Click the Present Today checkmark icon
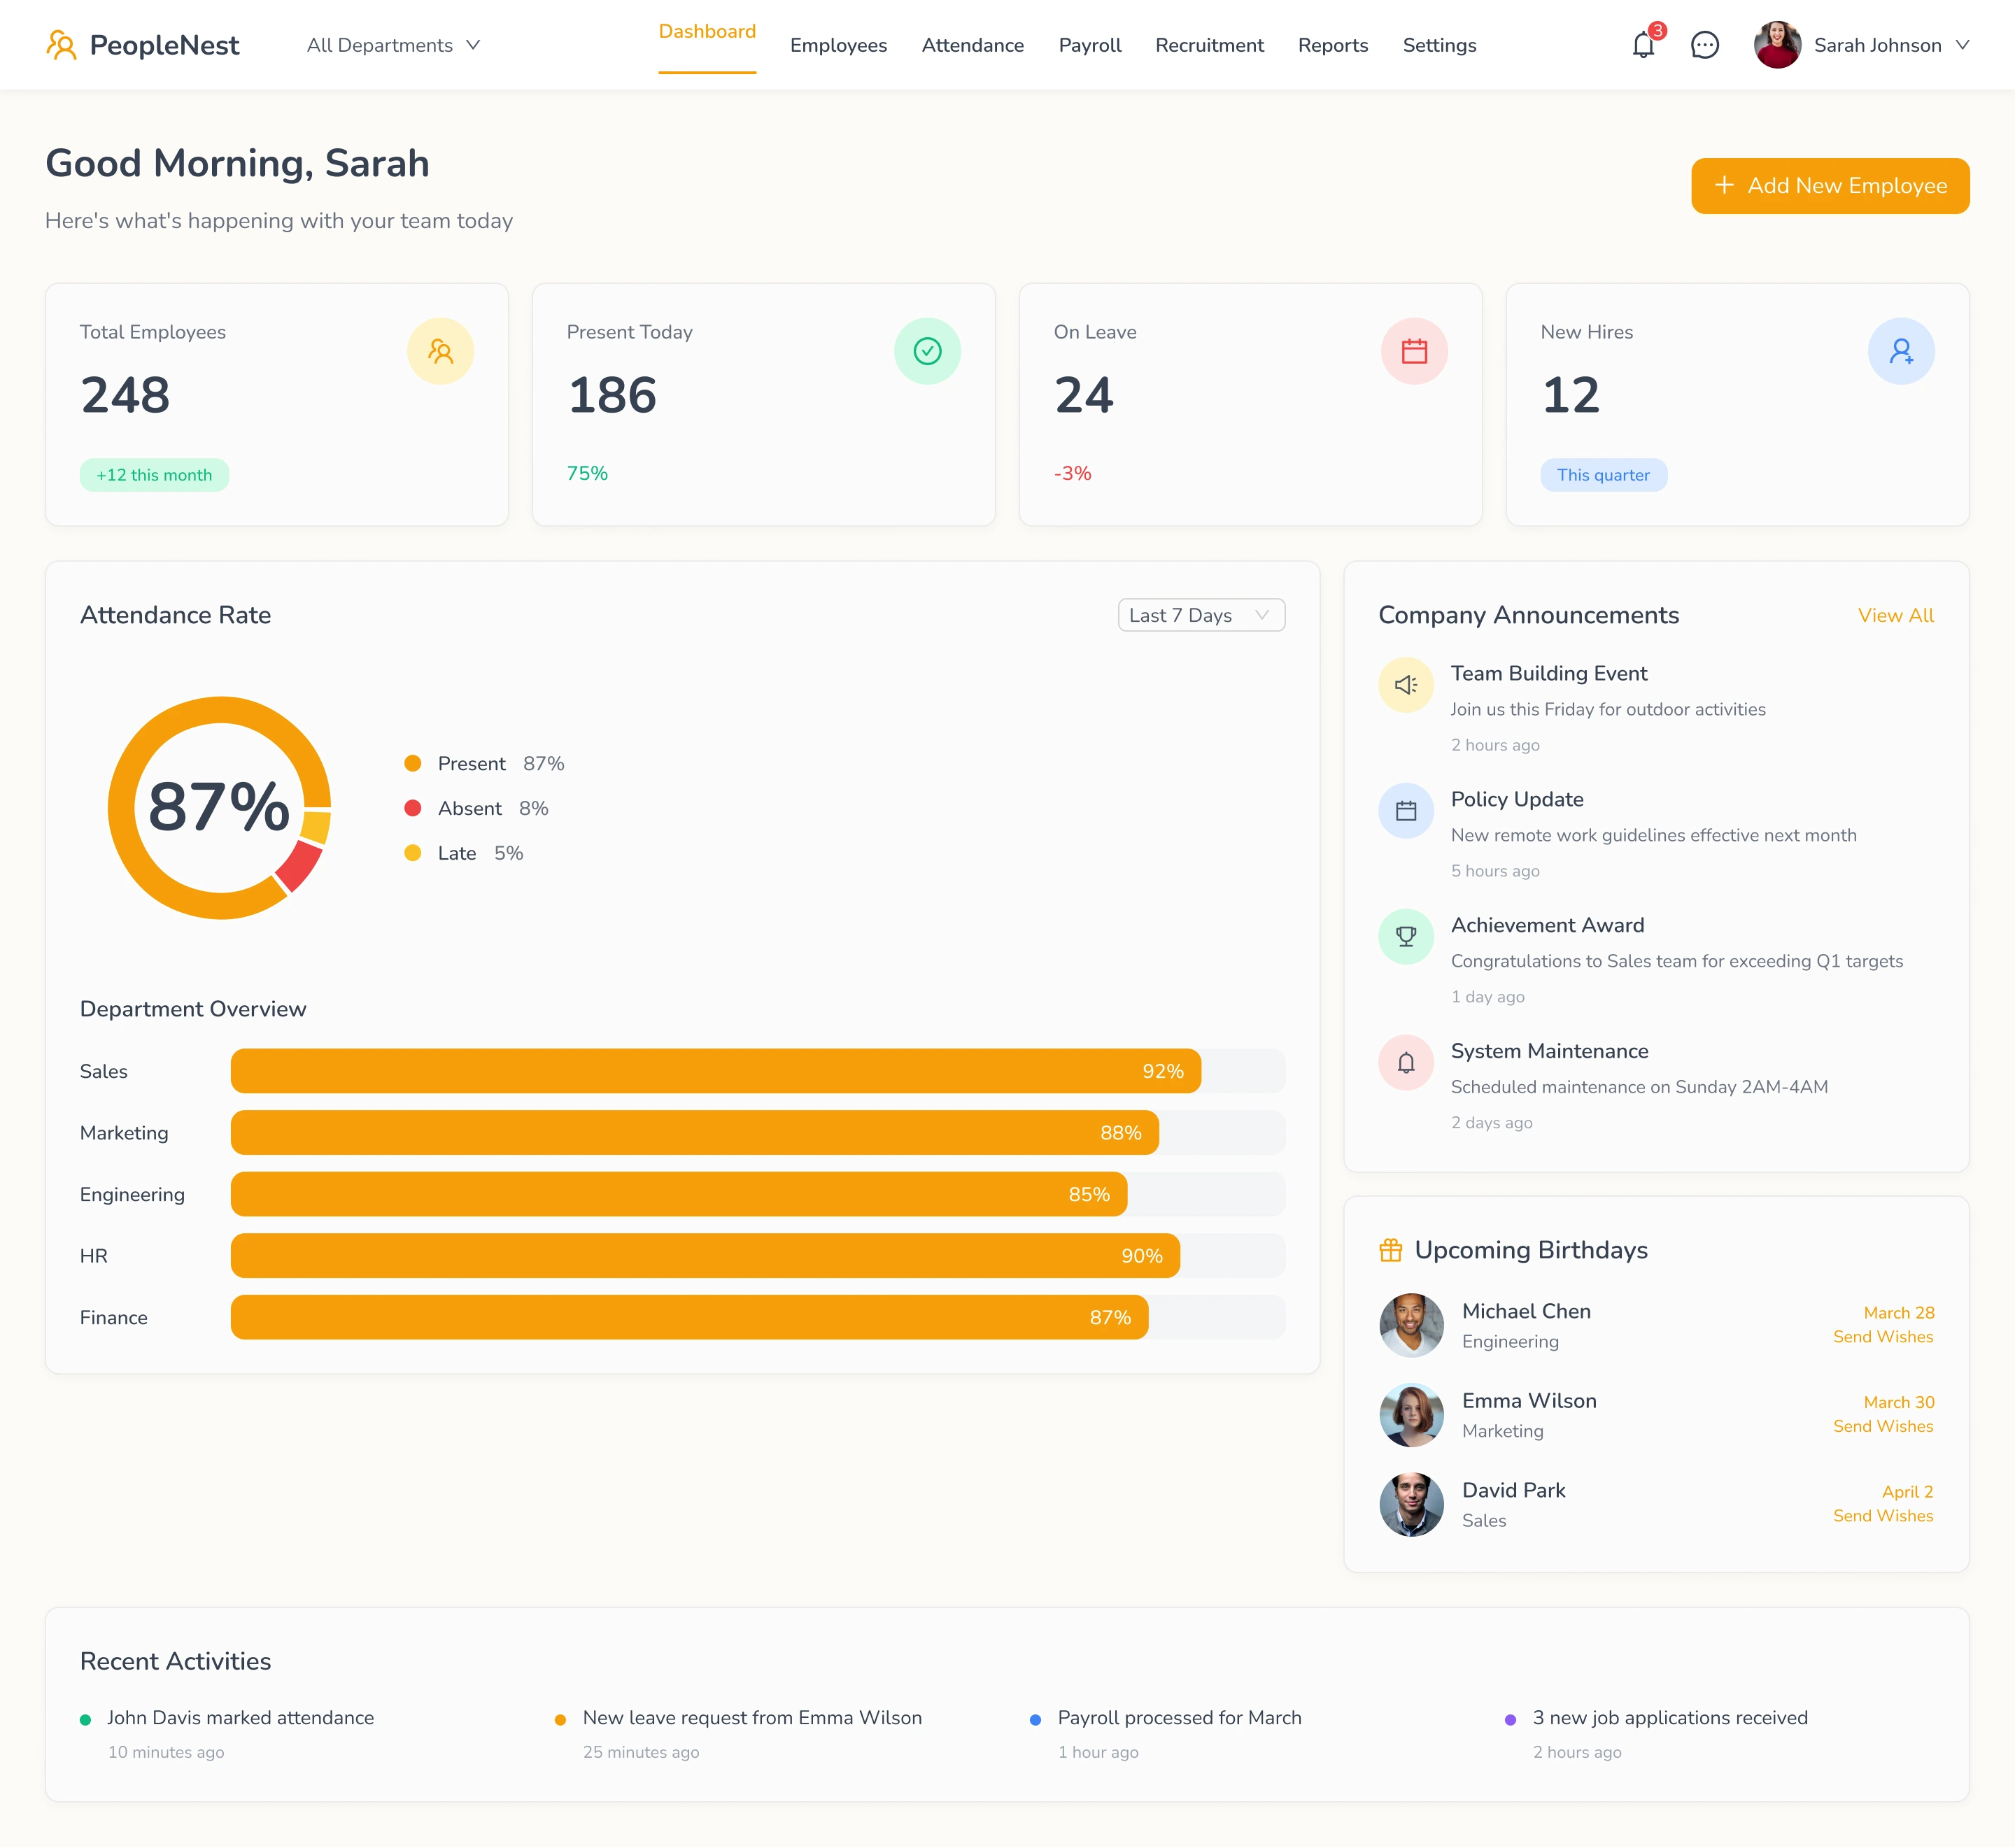2015x1848 pixels. pos(927,351)
